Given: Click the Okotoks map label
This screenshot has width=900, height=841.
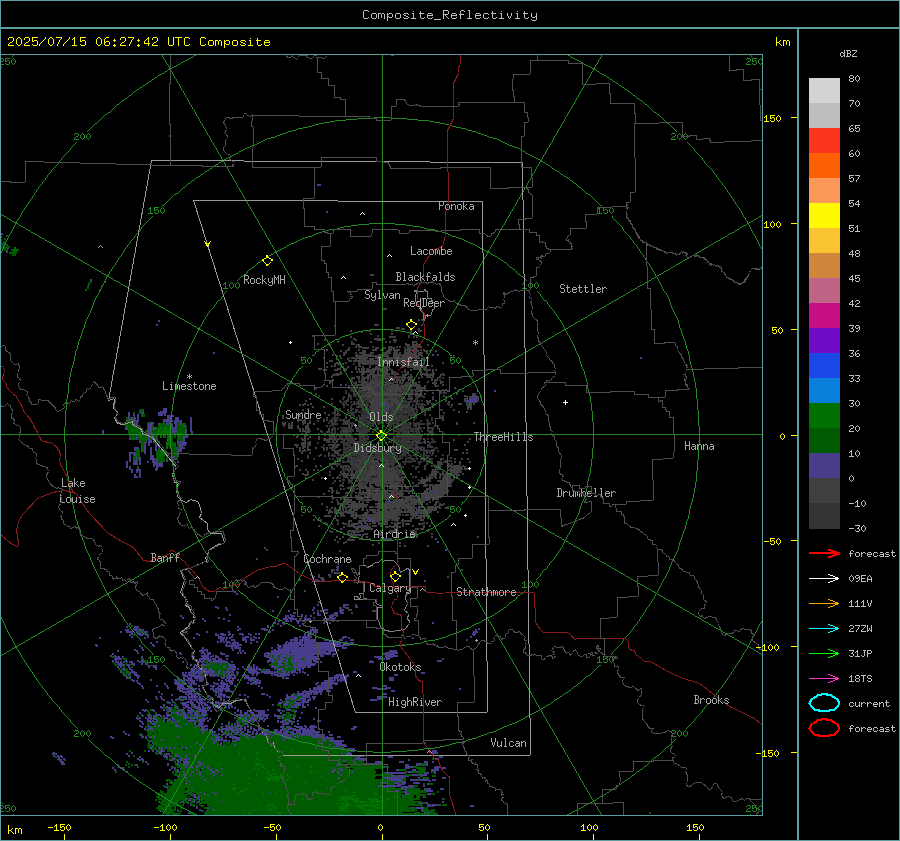Looking at the screenshot, I should point(400,667).
